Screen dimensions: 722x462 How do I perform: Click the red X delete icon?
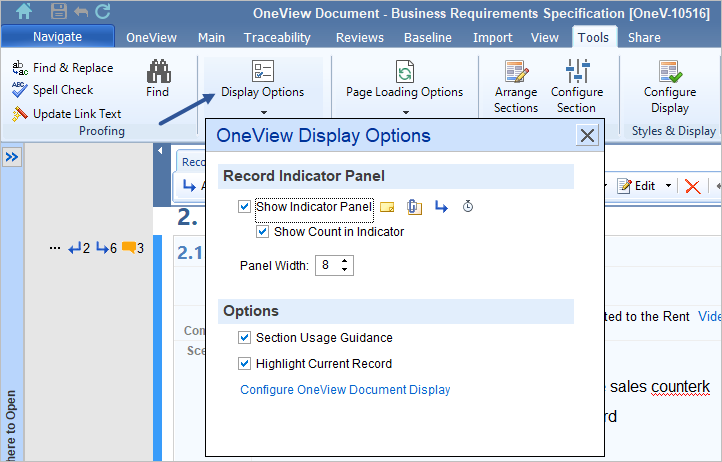tap(693, 186)
